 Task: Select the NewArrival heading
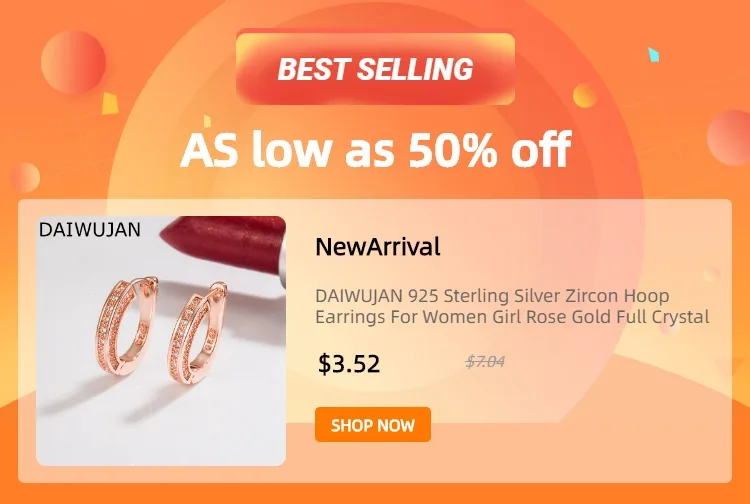377,247
